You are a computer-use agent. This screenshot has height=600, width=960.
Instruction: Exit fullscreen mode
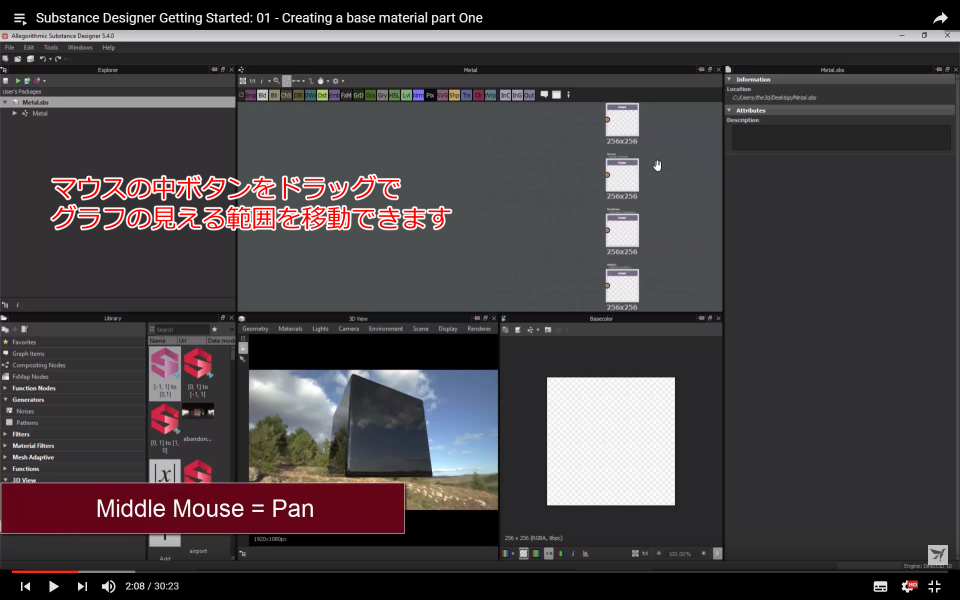935,587
